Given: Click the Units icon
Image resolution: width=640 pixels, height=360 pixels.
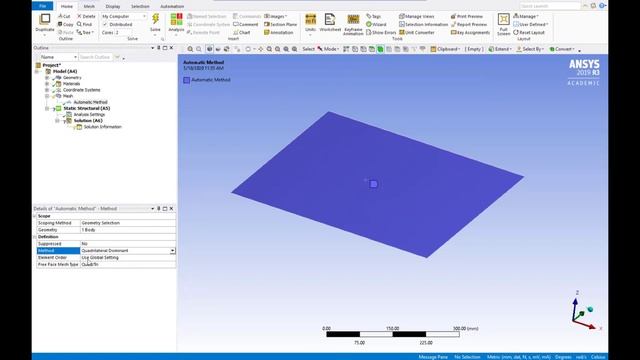Looking at the screenshot, I should (311, 20).
